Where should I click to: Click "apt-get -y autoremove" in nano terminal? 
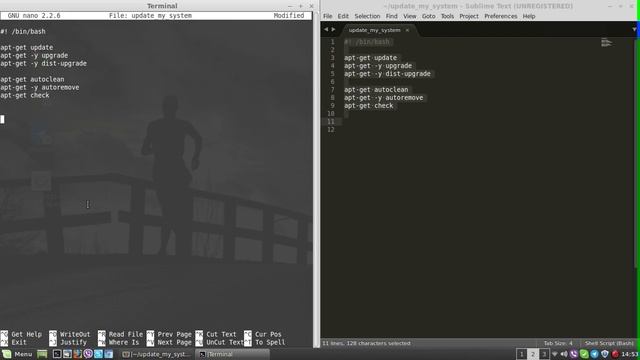tap(40, 87)
